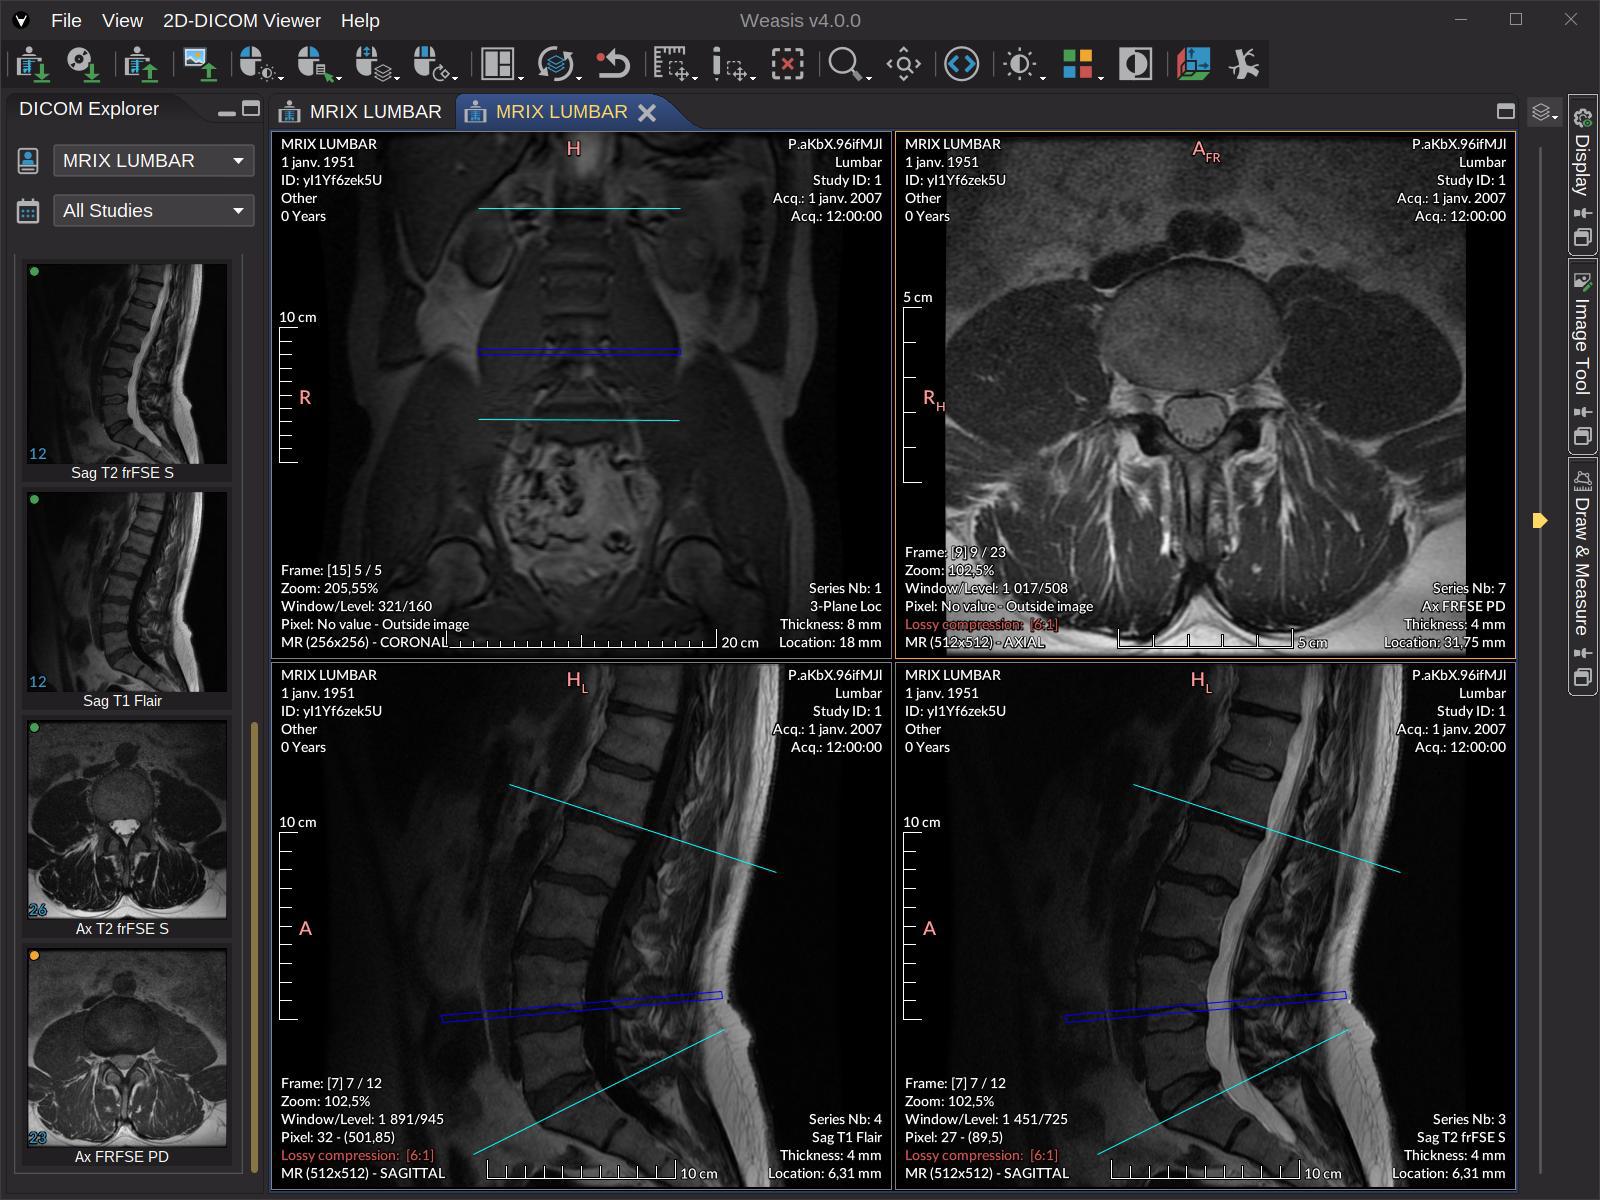Click the reset display icon
This screenshot has width=1600, height=1200.
pos(613,64)
